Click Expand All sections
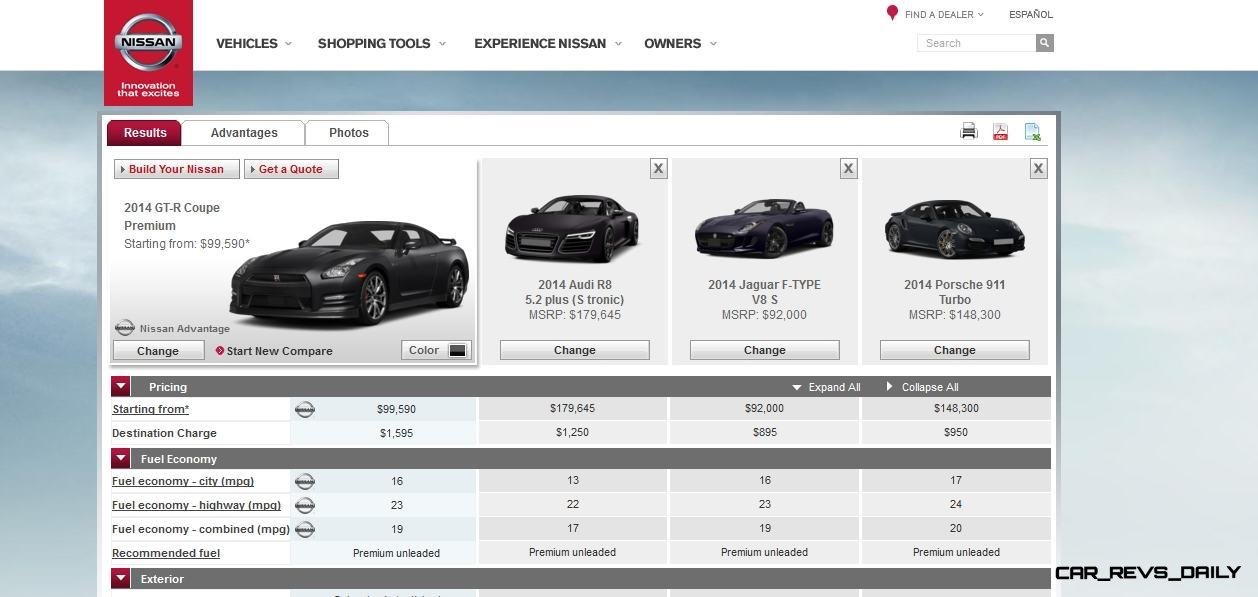This screenshot has height=597, width=1258. (x=826, y=387)
